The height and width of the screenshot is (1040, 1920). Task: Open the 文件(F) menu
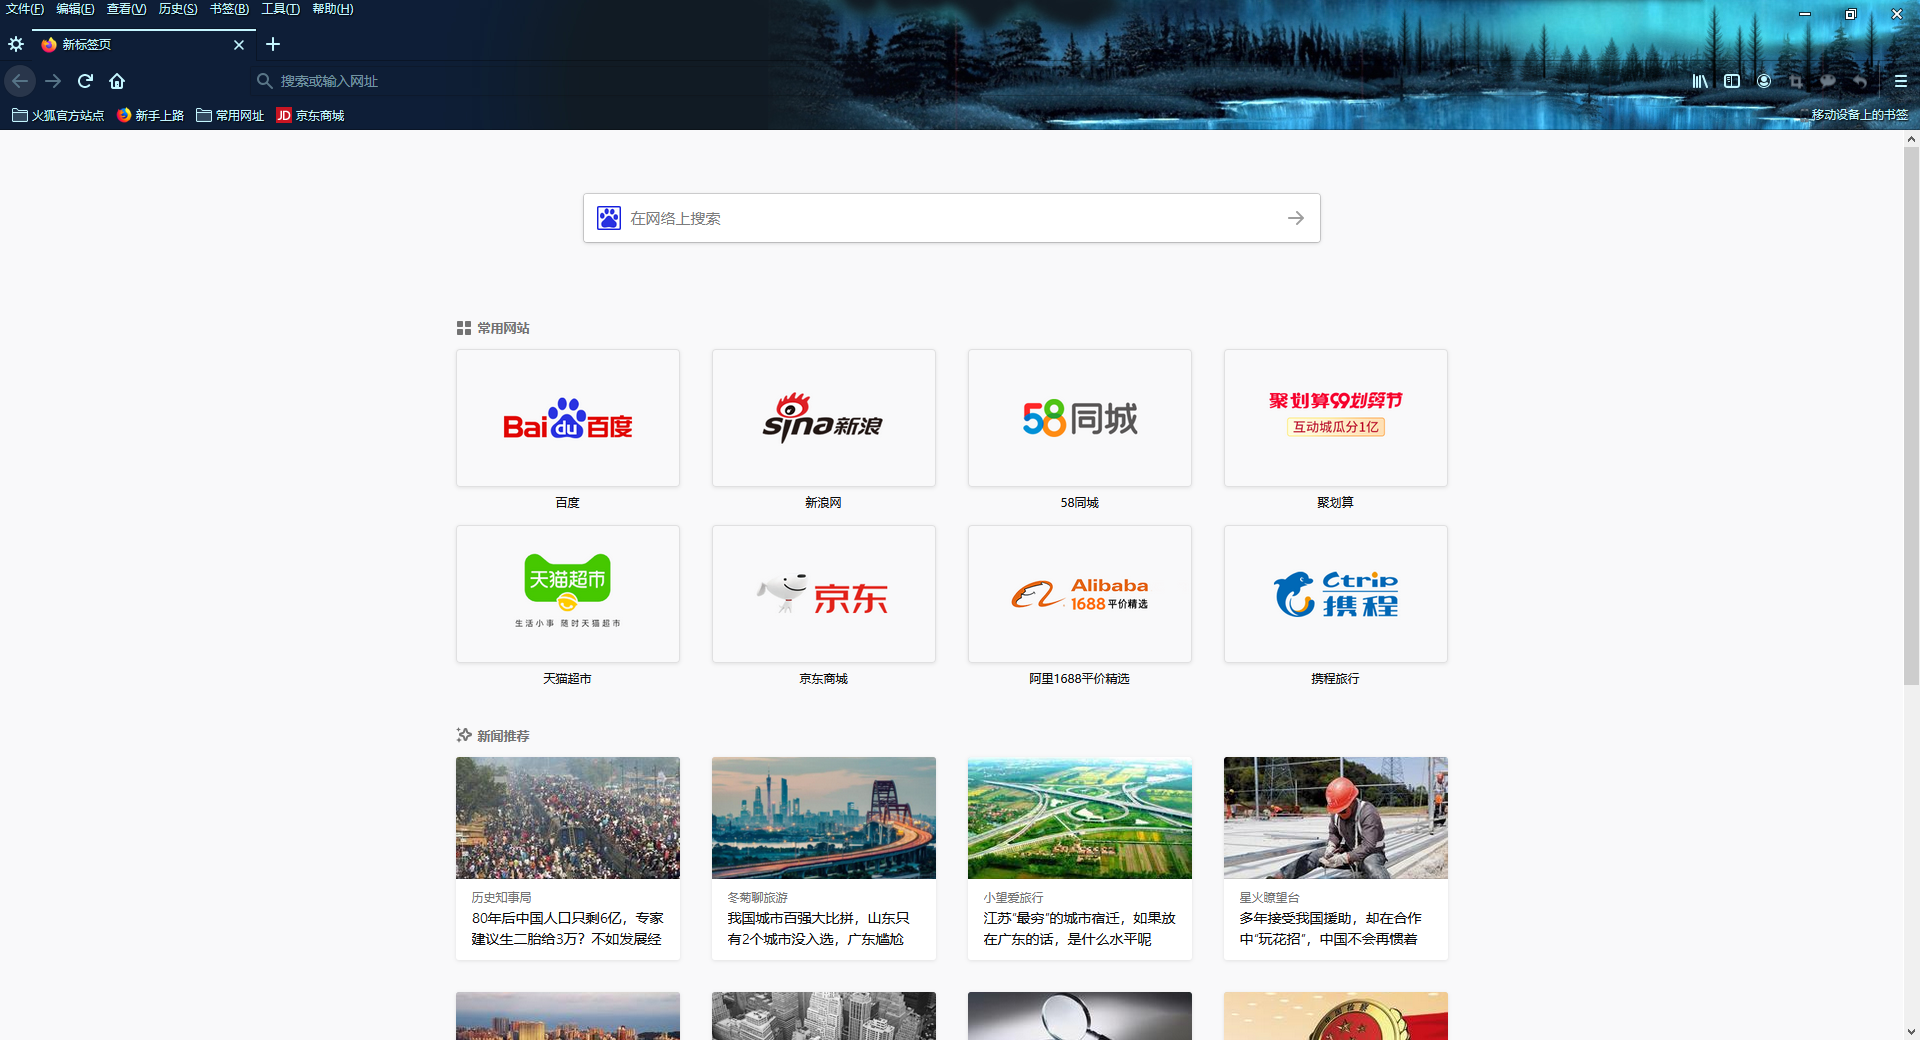click(25, 9)
